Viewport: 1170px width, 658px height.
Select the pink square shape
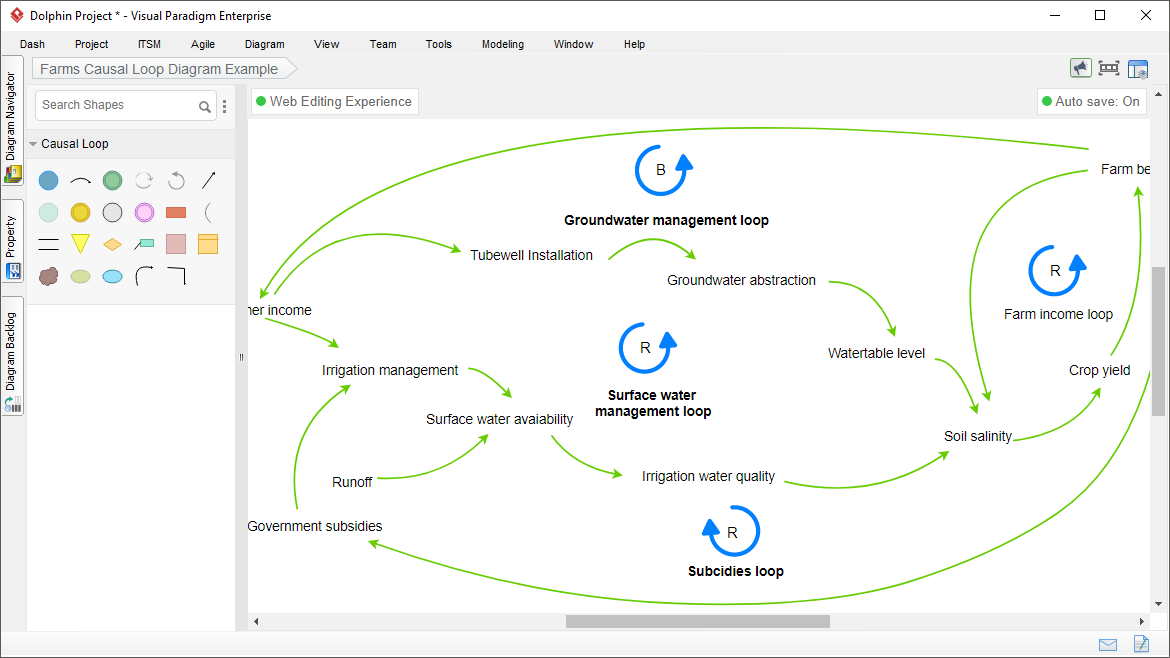[x=176, y=244]
